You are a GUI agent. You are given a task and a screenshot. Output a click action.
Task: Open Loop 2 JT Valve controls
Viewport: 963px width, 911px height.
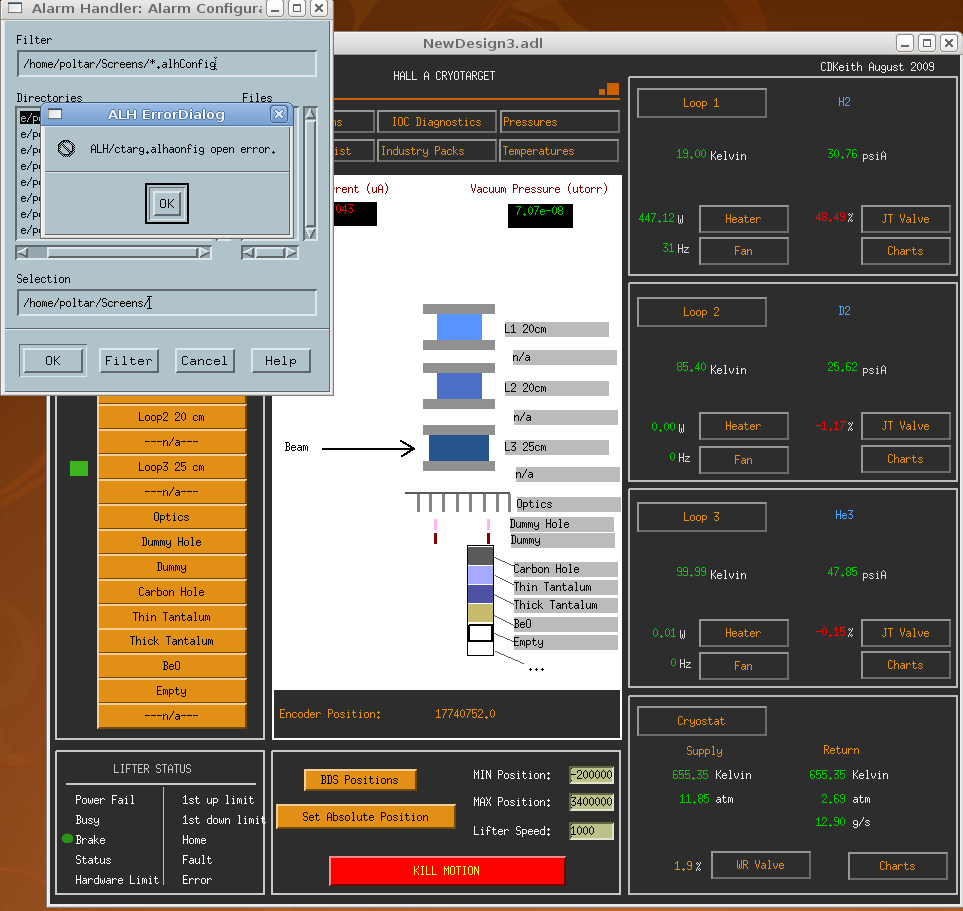click(906, 426)
